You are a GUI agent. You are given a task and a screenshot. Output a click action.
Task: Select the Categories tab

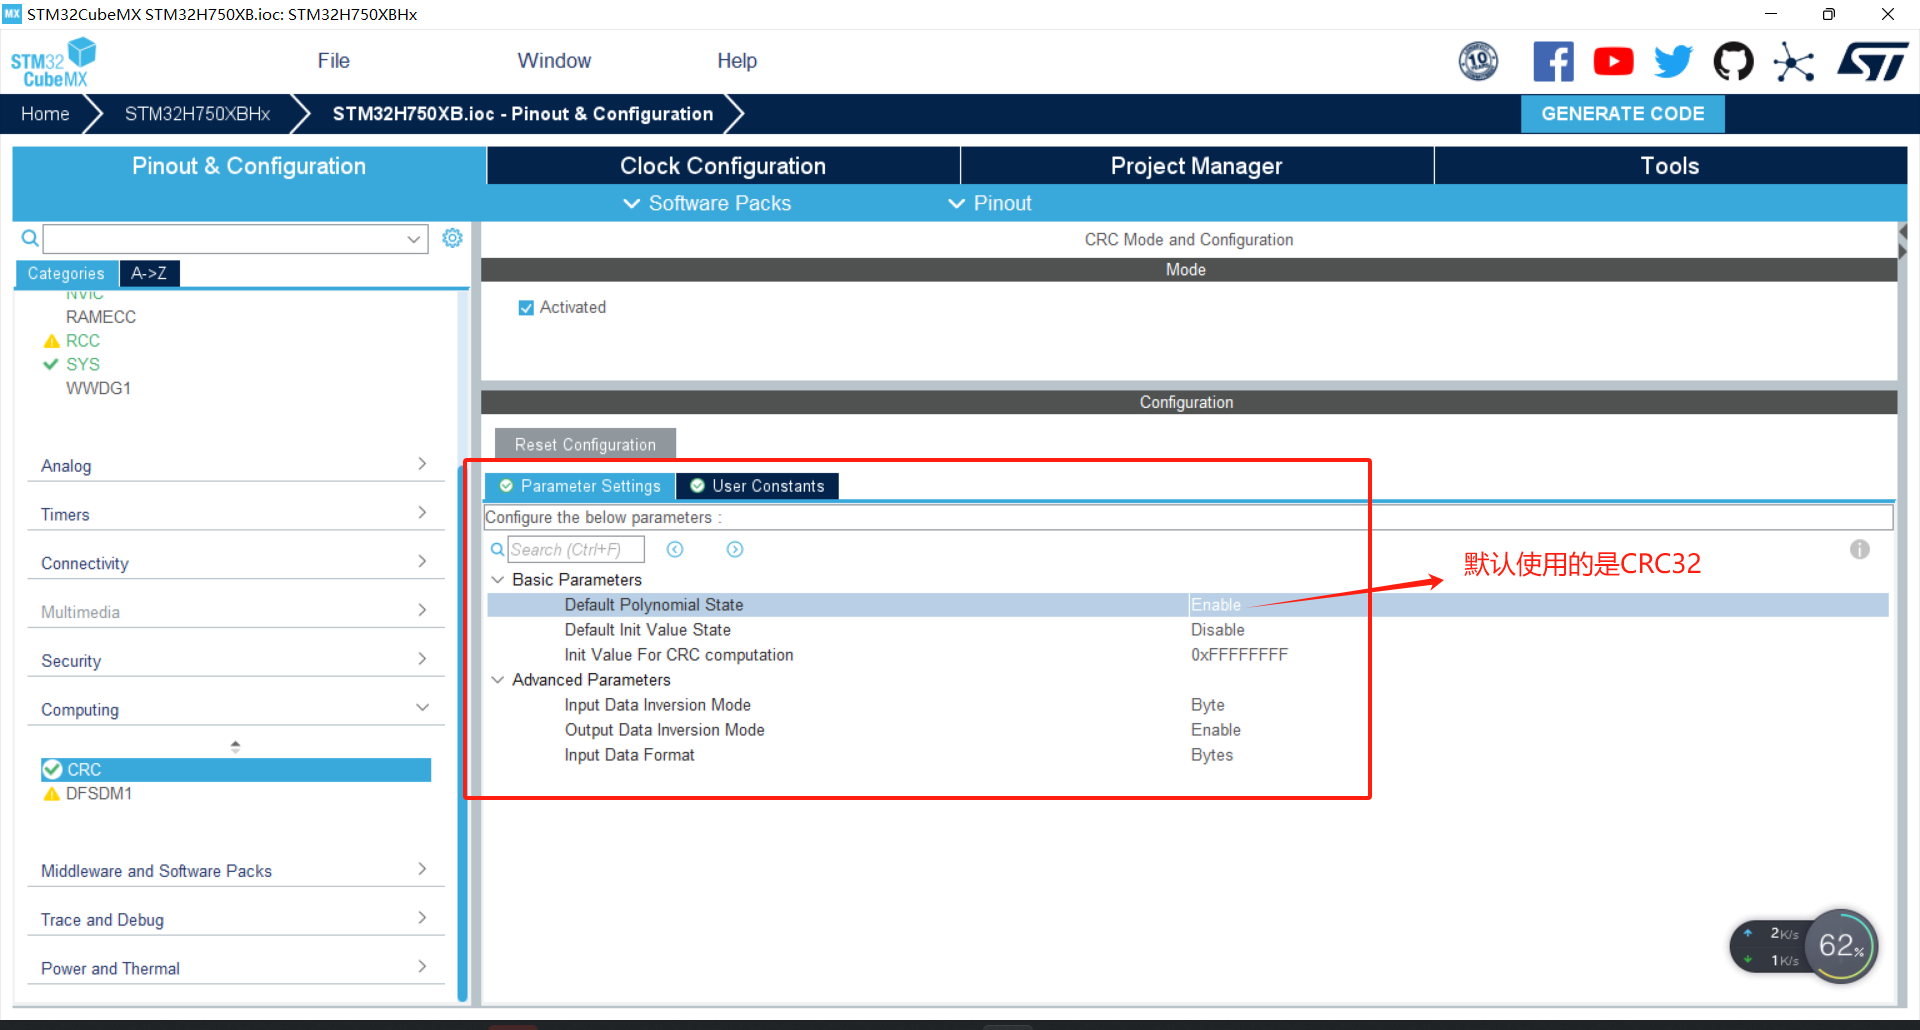click(x=66, y=273)
